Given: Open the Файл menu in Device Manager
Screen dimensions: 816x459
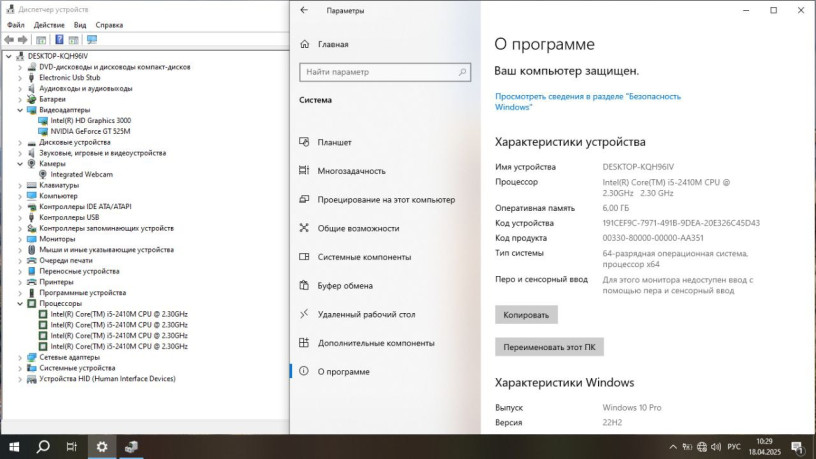Looking at the screenshot, I should [16, 25].
